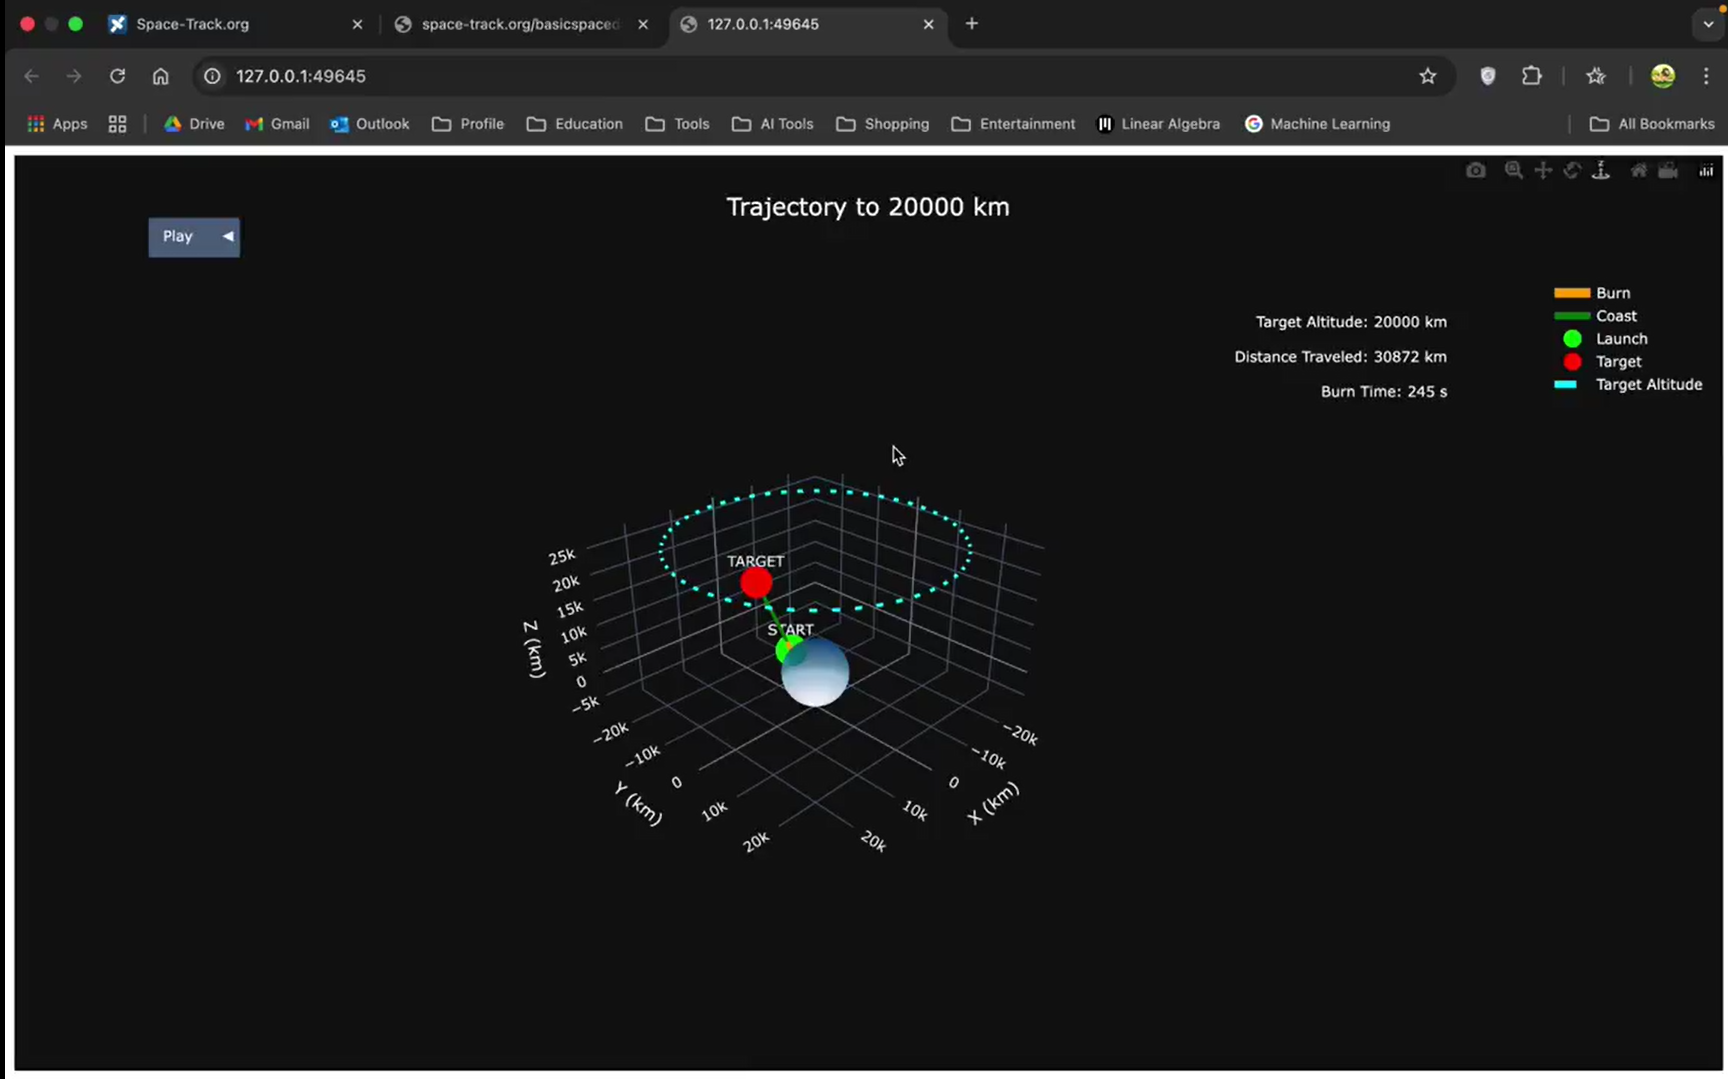
Task: Select the orbital rotation tool
Action: point(1572,171)
